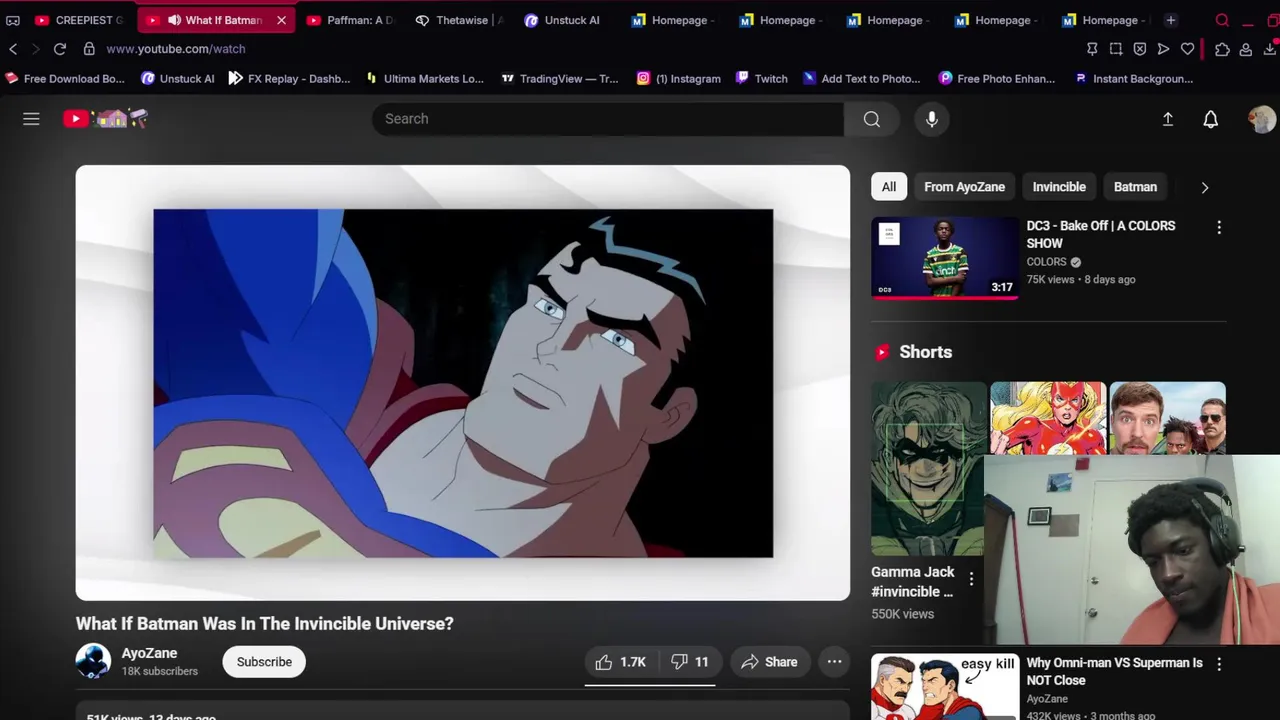
Task: Reload the page
Action: tap(60, 49)
